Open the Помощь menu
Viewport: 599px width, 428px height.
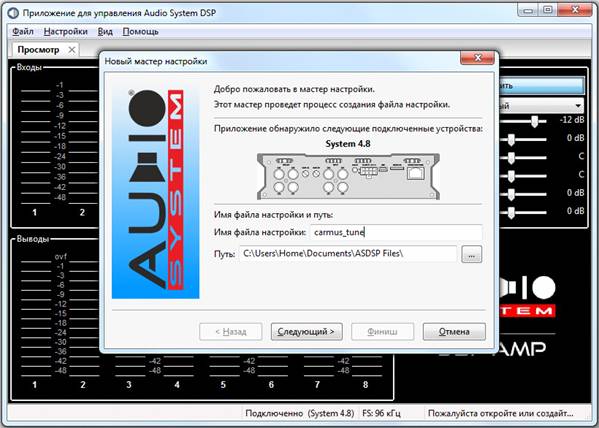[x=141, y=32]
